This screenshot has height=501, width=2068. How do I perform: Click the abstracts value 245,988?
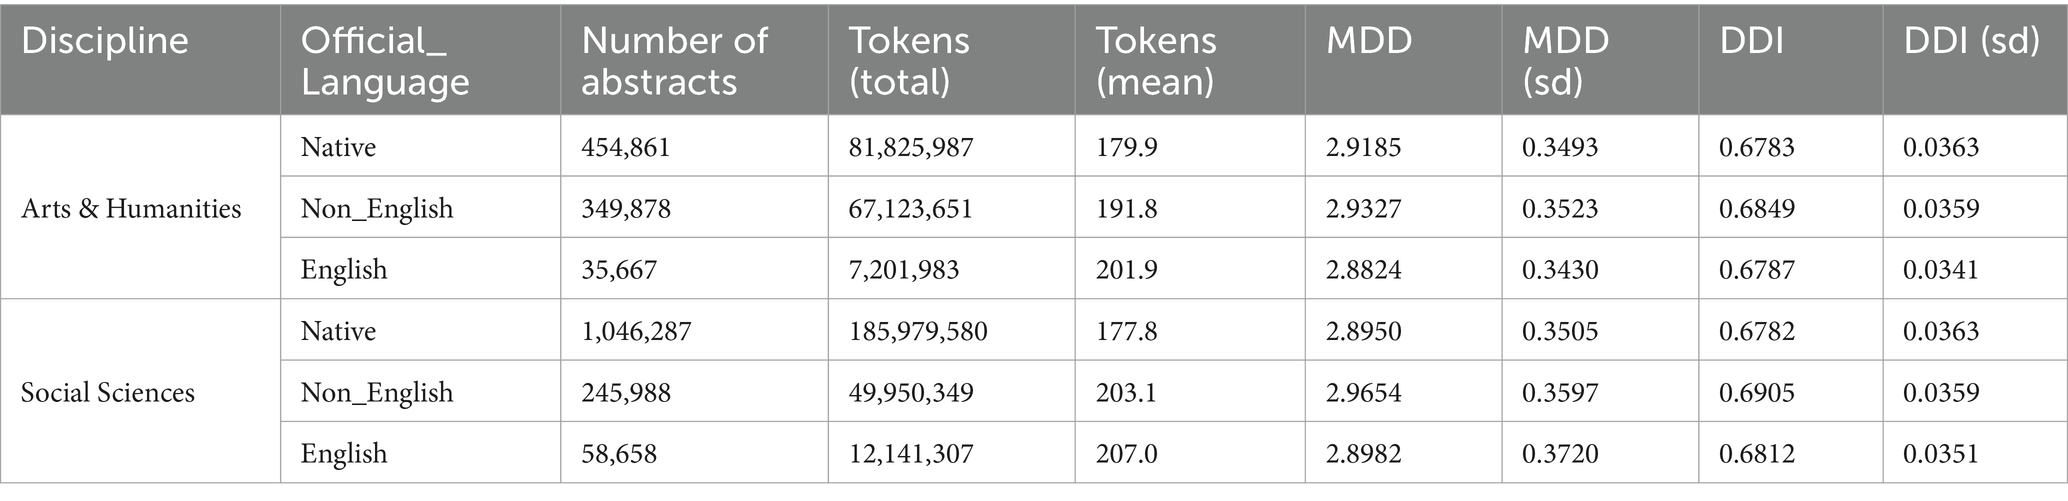[x=626, y=392]
